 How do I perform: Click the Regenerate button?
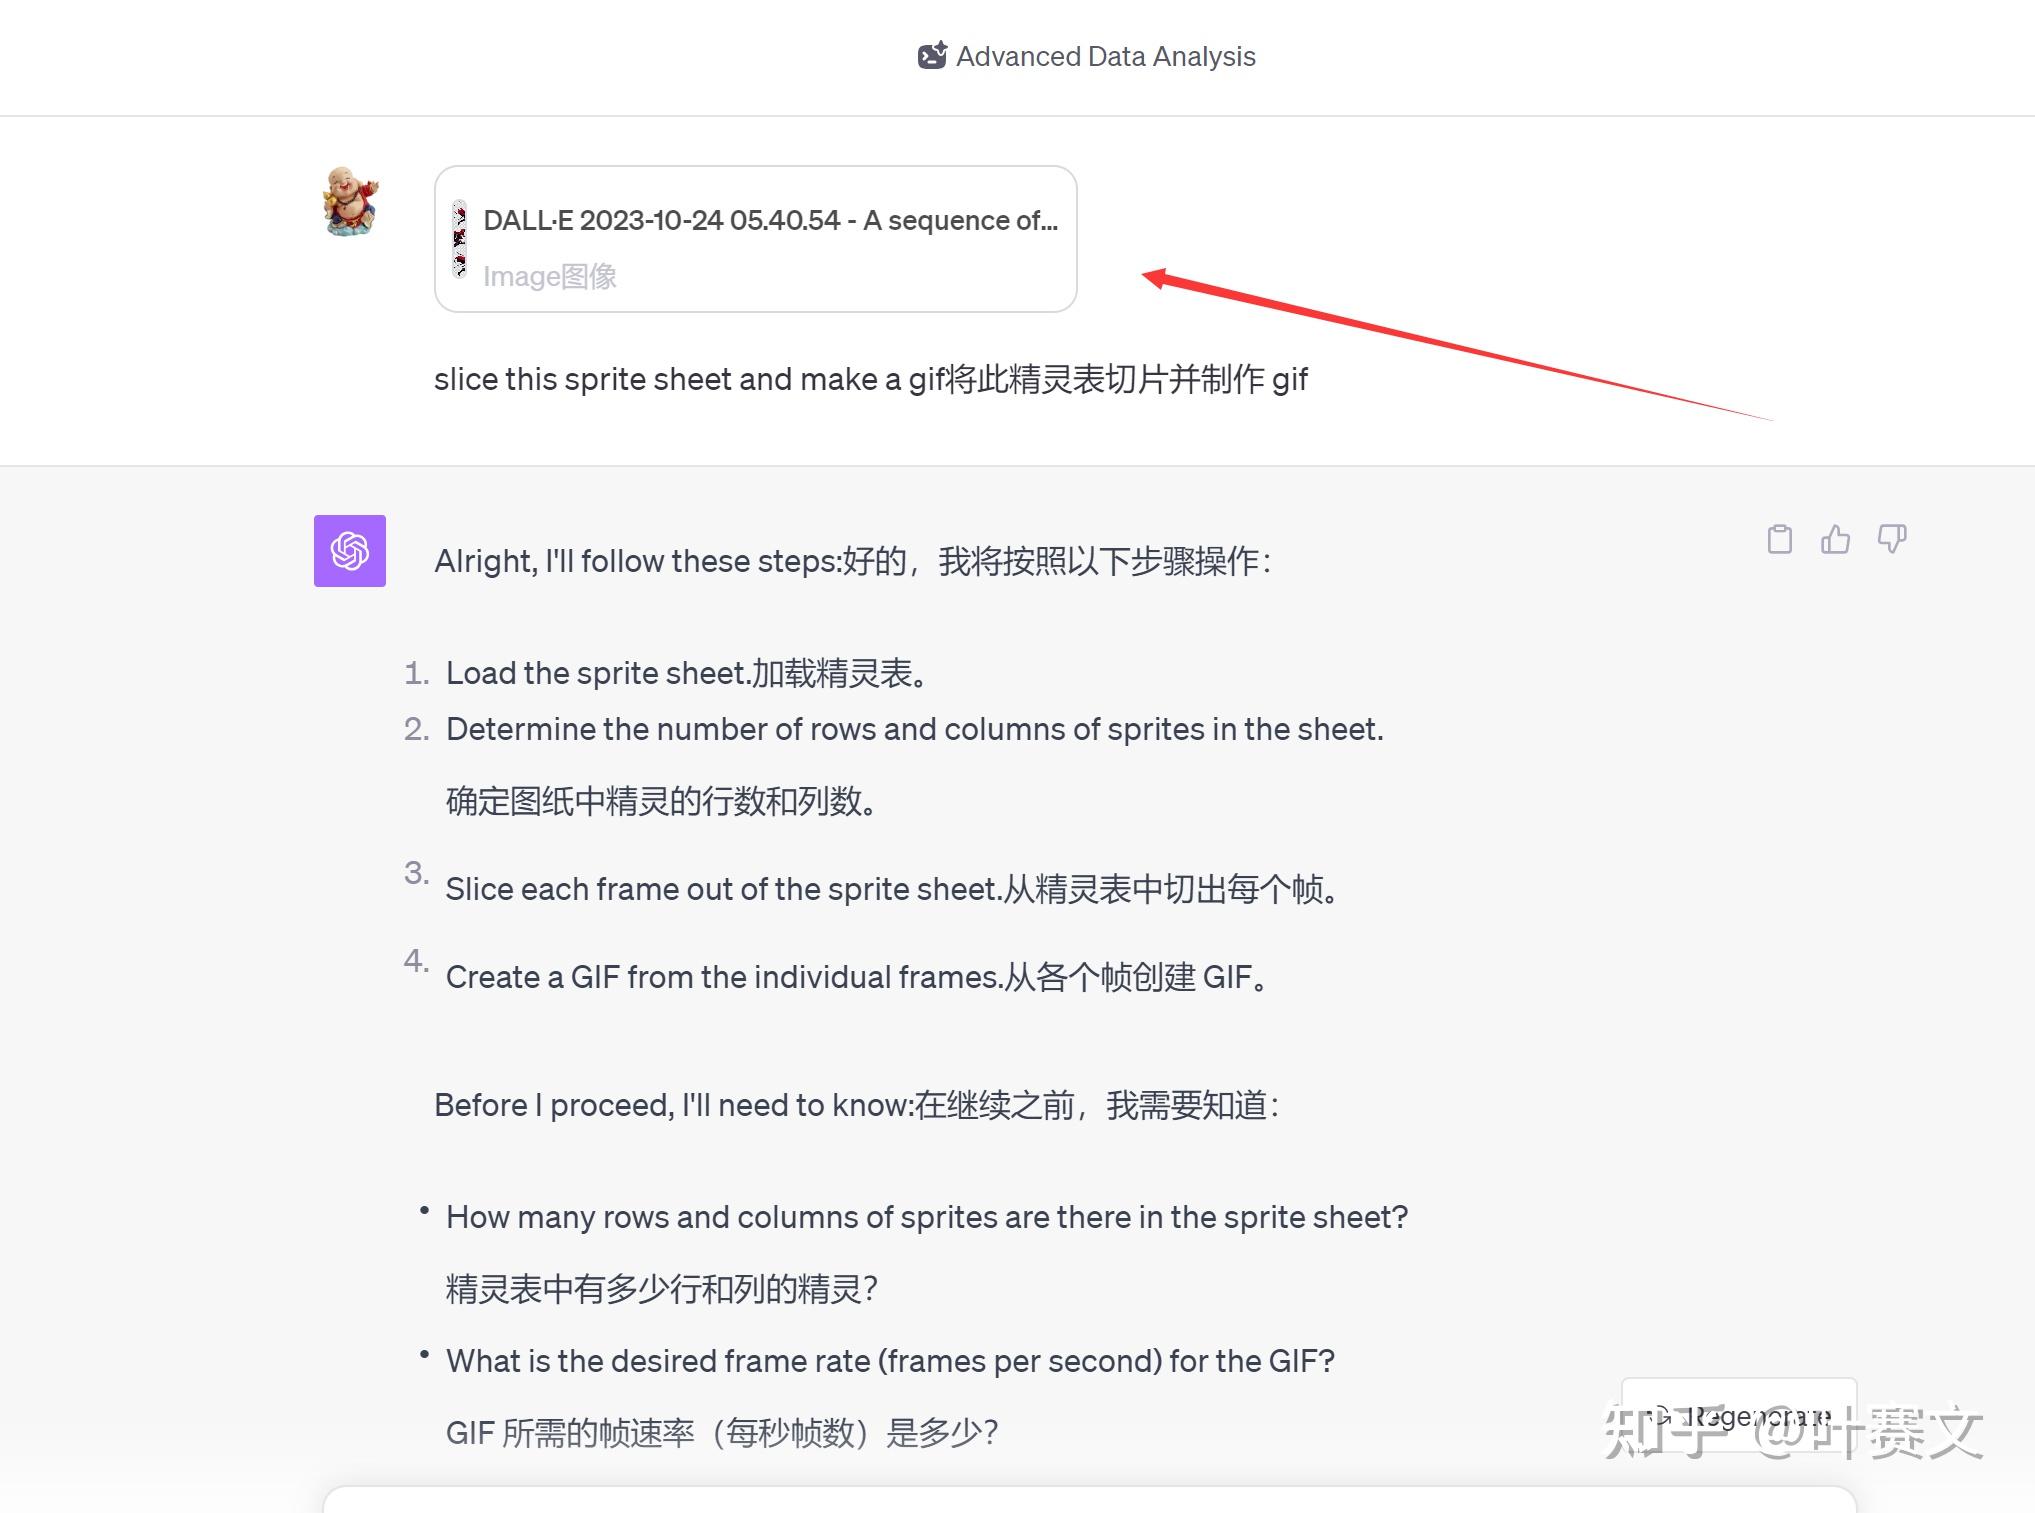(1739, 1415)
